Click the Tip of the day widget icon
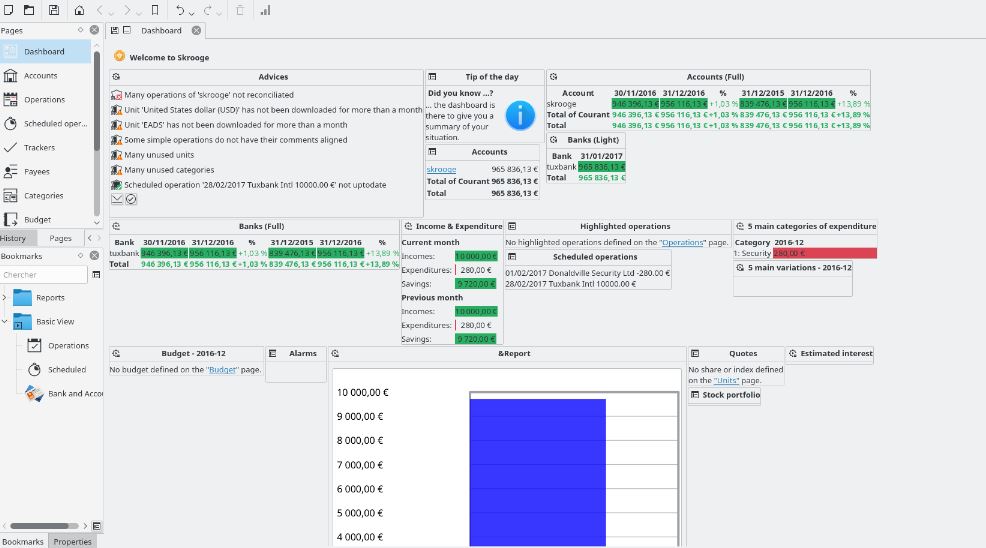Screen dimensions: 986x548 [433, 77]
